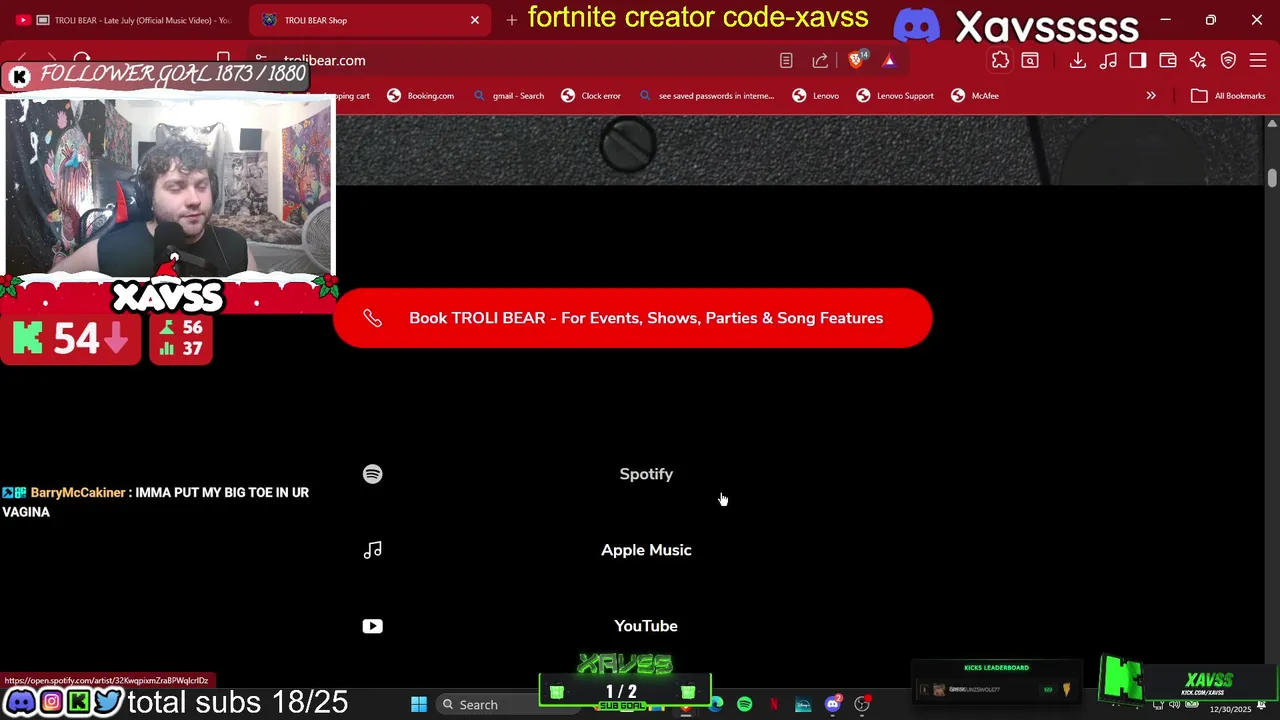
Task: Open the Extensions puzzle icon
Action: pyautogui.click(x=1000, y=61)
